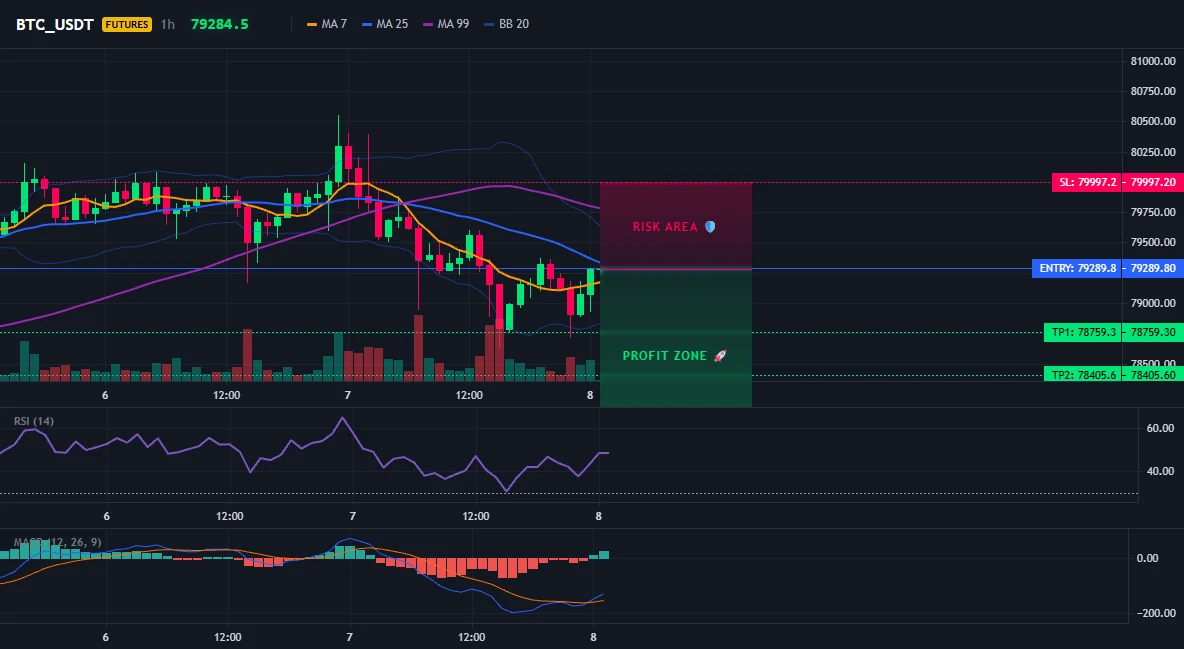Click the 80250.00 price axis label
This screenshot has height=649, width=1184.
point(1153,152)
